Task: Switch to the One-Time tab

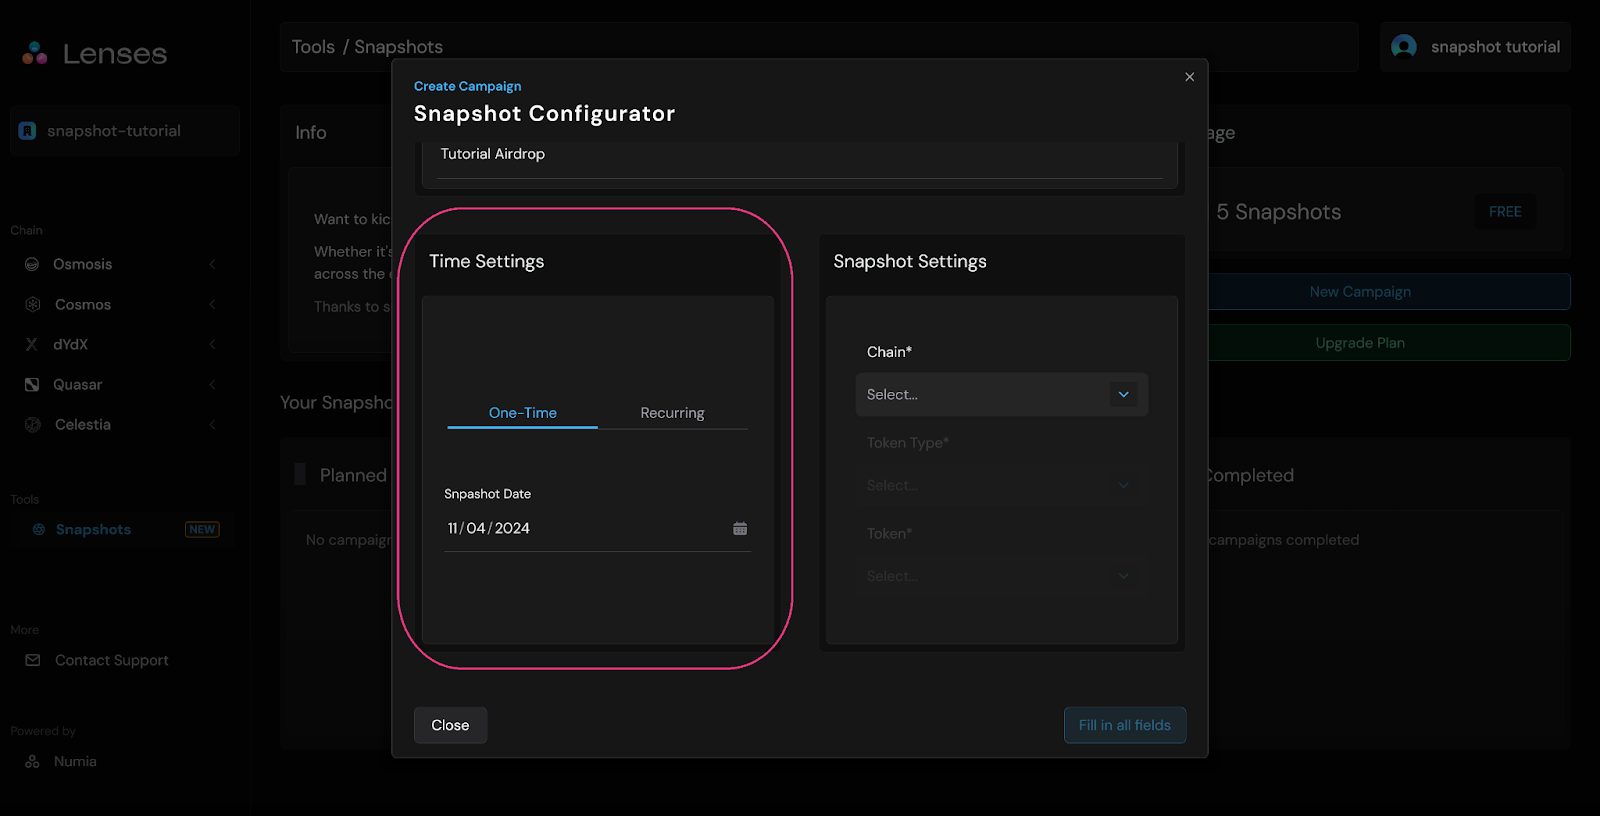Action: click(x=522, y=412)
